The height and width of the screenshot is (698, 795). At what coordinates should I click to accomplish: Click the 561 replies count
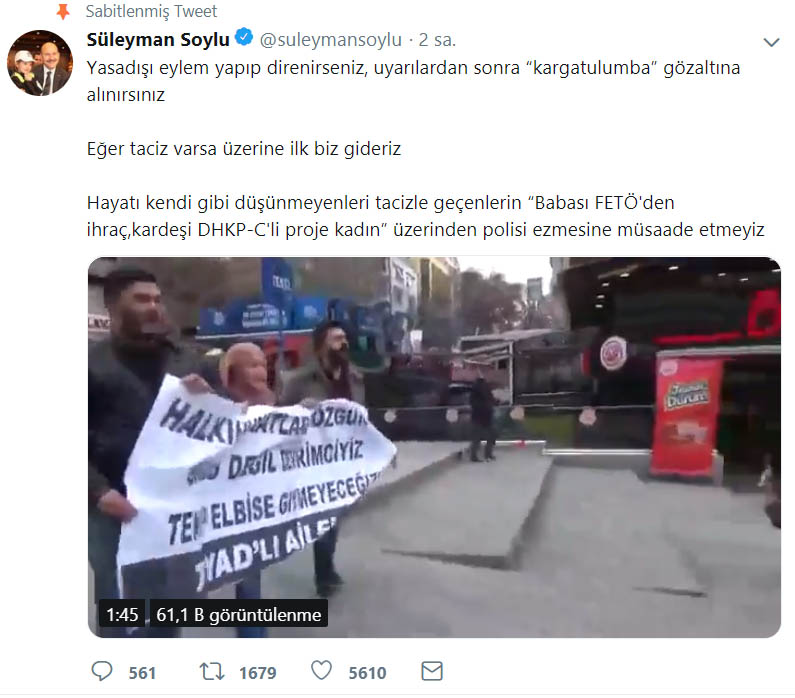click(142, 673)
